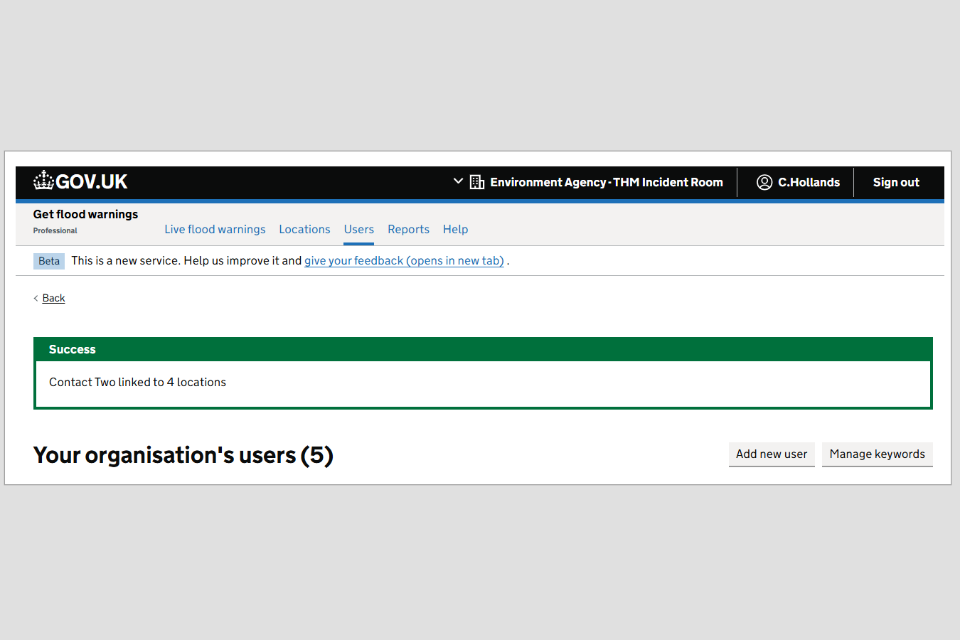Open the Help tab
Screen dimensions: 960x640
click(455, 229)
